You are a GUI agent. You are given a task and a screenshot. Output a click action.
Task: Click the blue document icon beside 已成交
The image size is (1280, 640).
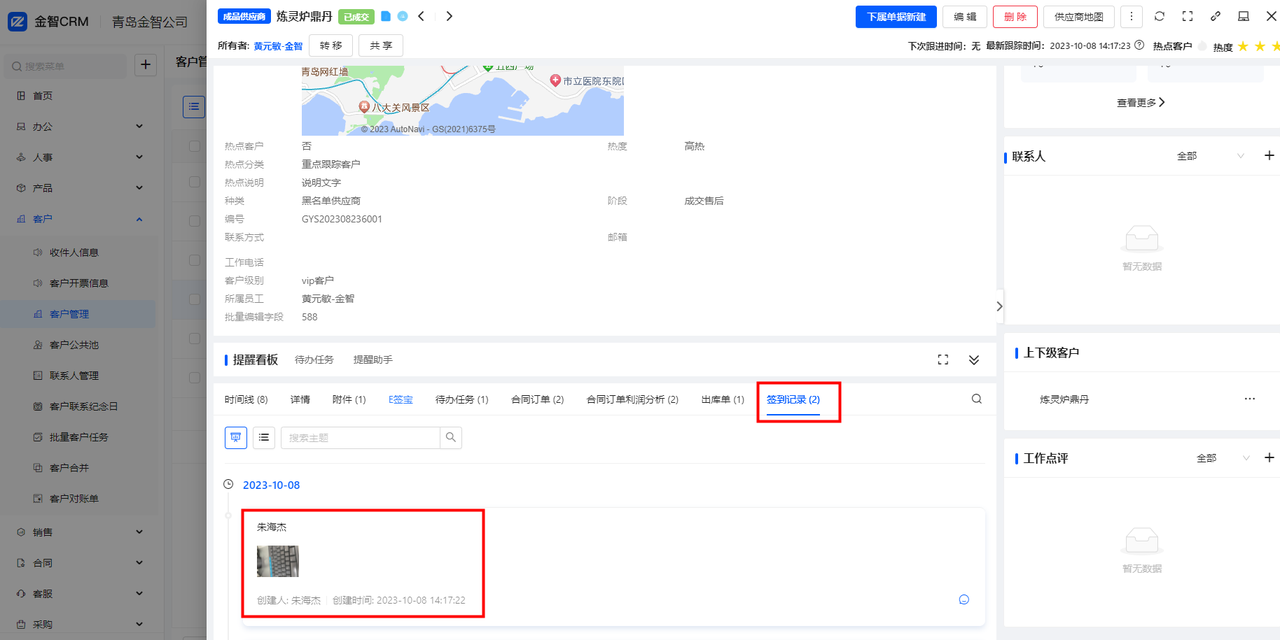pos(386,16)
